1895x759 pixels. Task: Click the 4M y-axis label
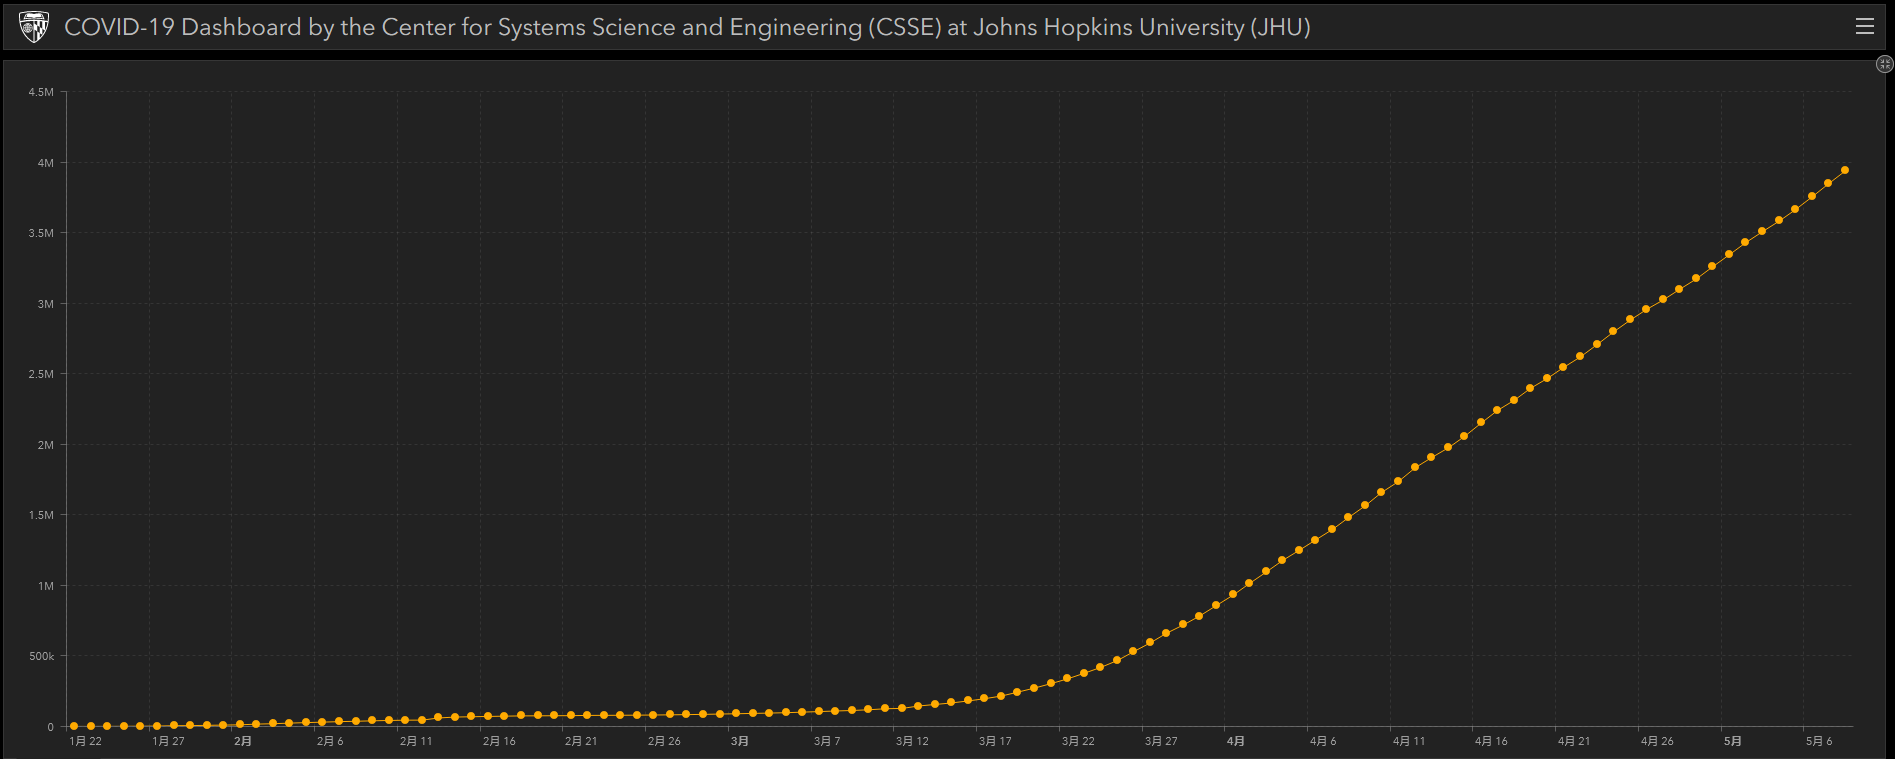45,163
